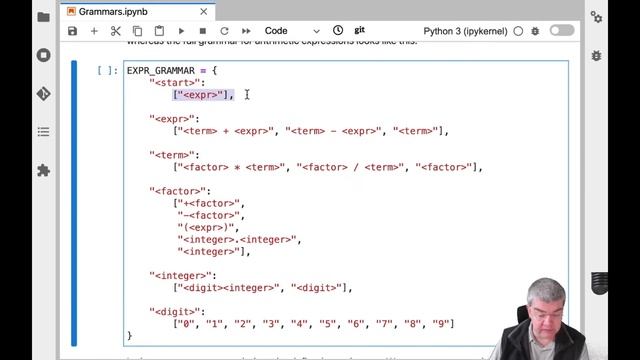Viewport: 640px width, 360px height.
Task: Close the Grammars.ipynb tab
Action: pyautogui.click(x=203, y=12)
